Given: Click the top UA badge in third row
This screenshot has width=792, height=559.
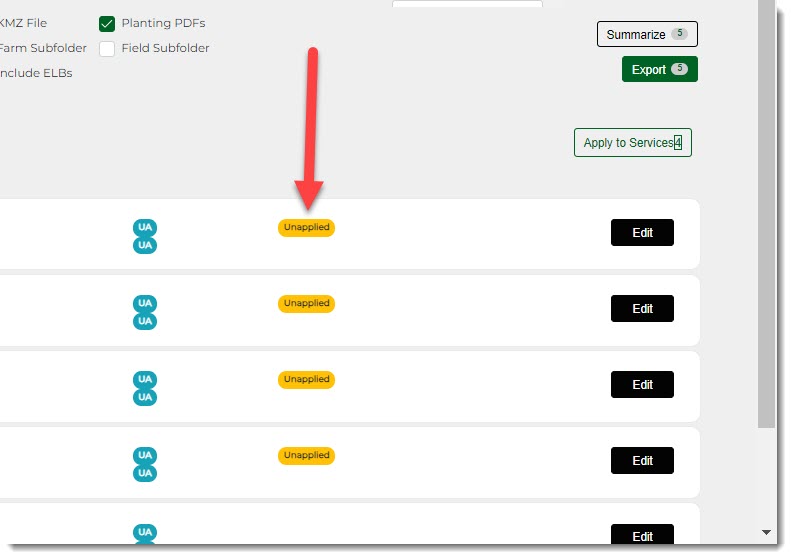Looking at the screenshot, I should [x=145, y=379].
